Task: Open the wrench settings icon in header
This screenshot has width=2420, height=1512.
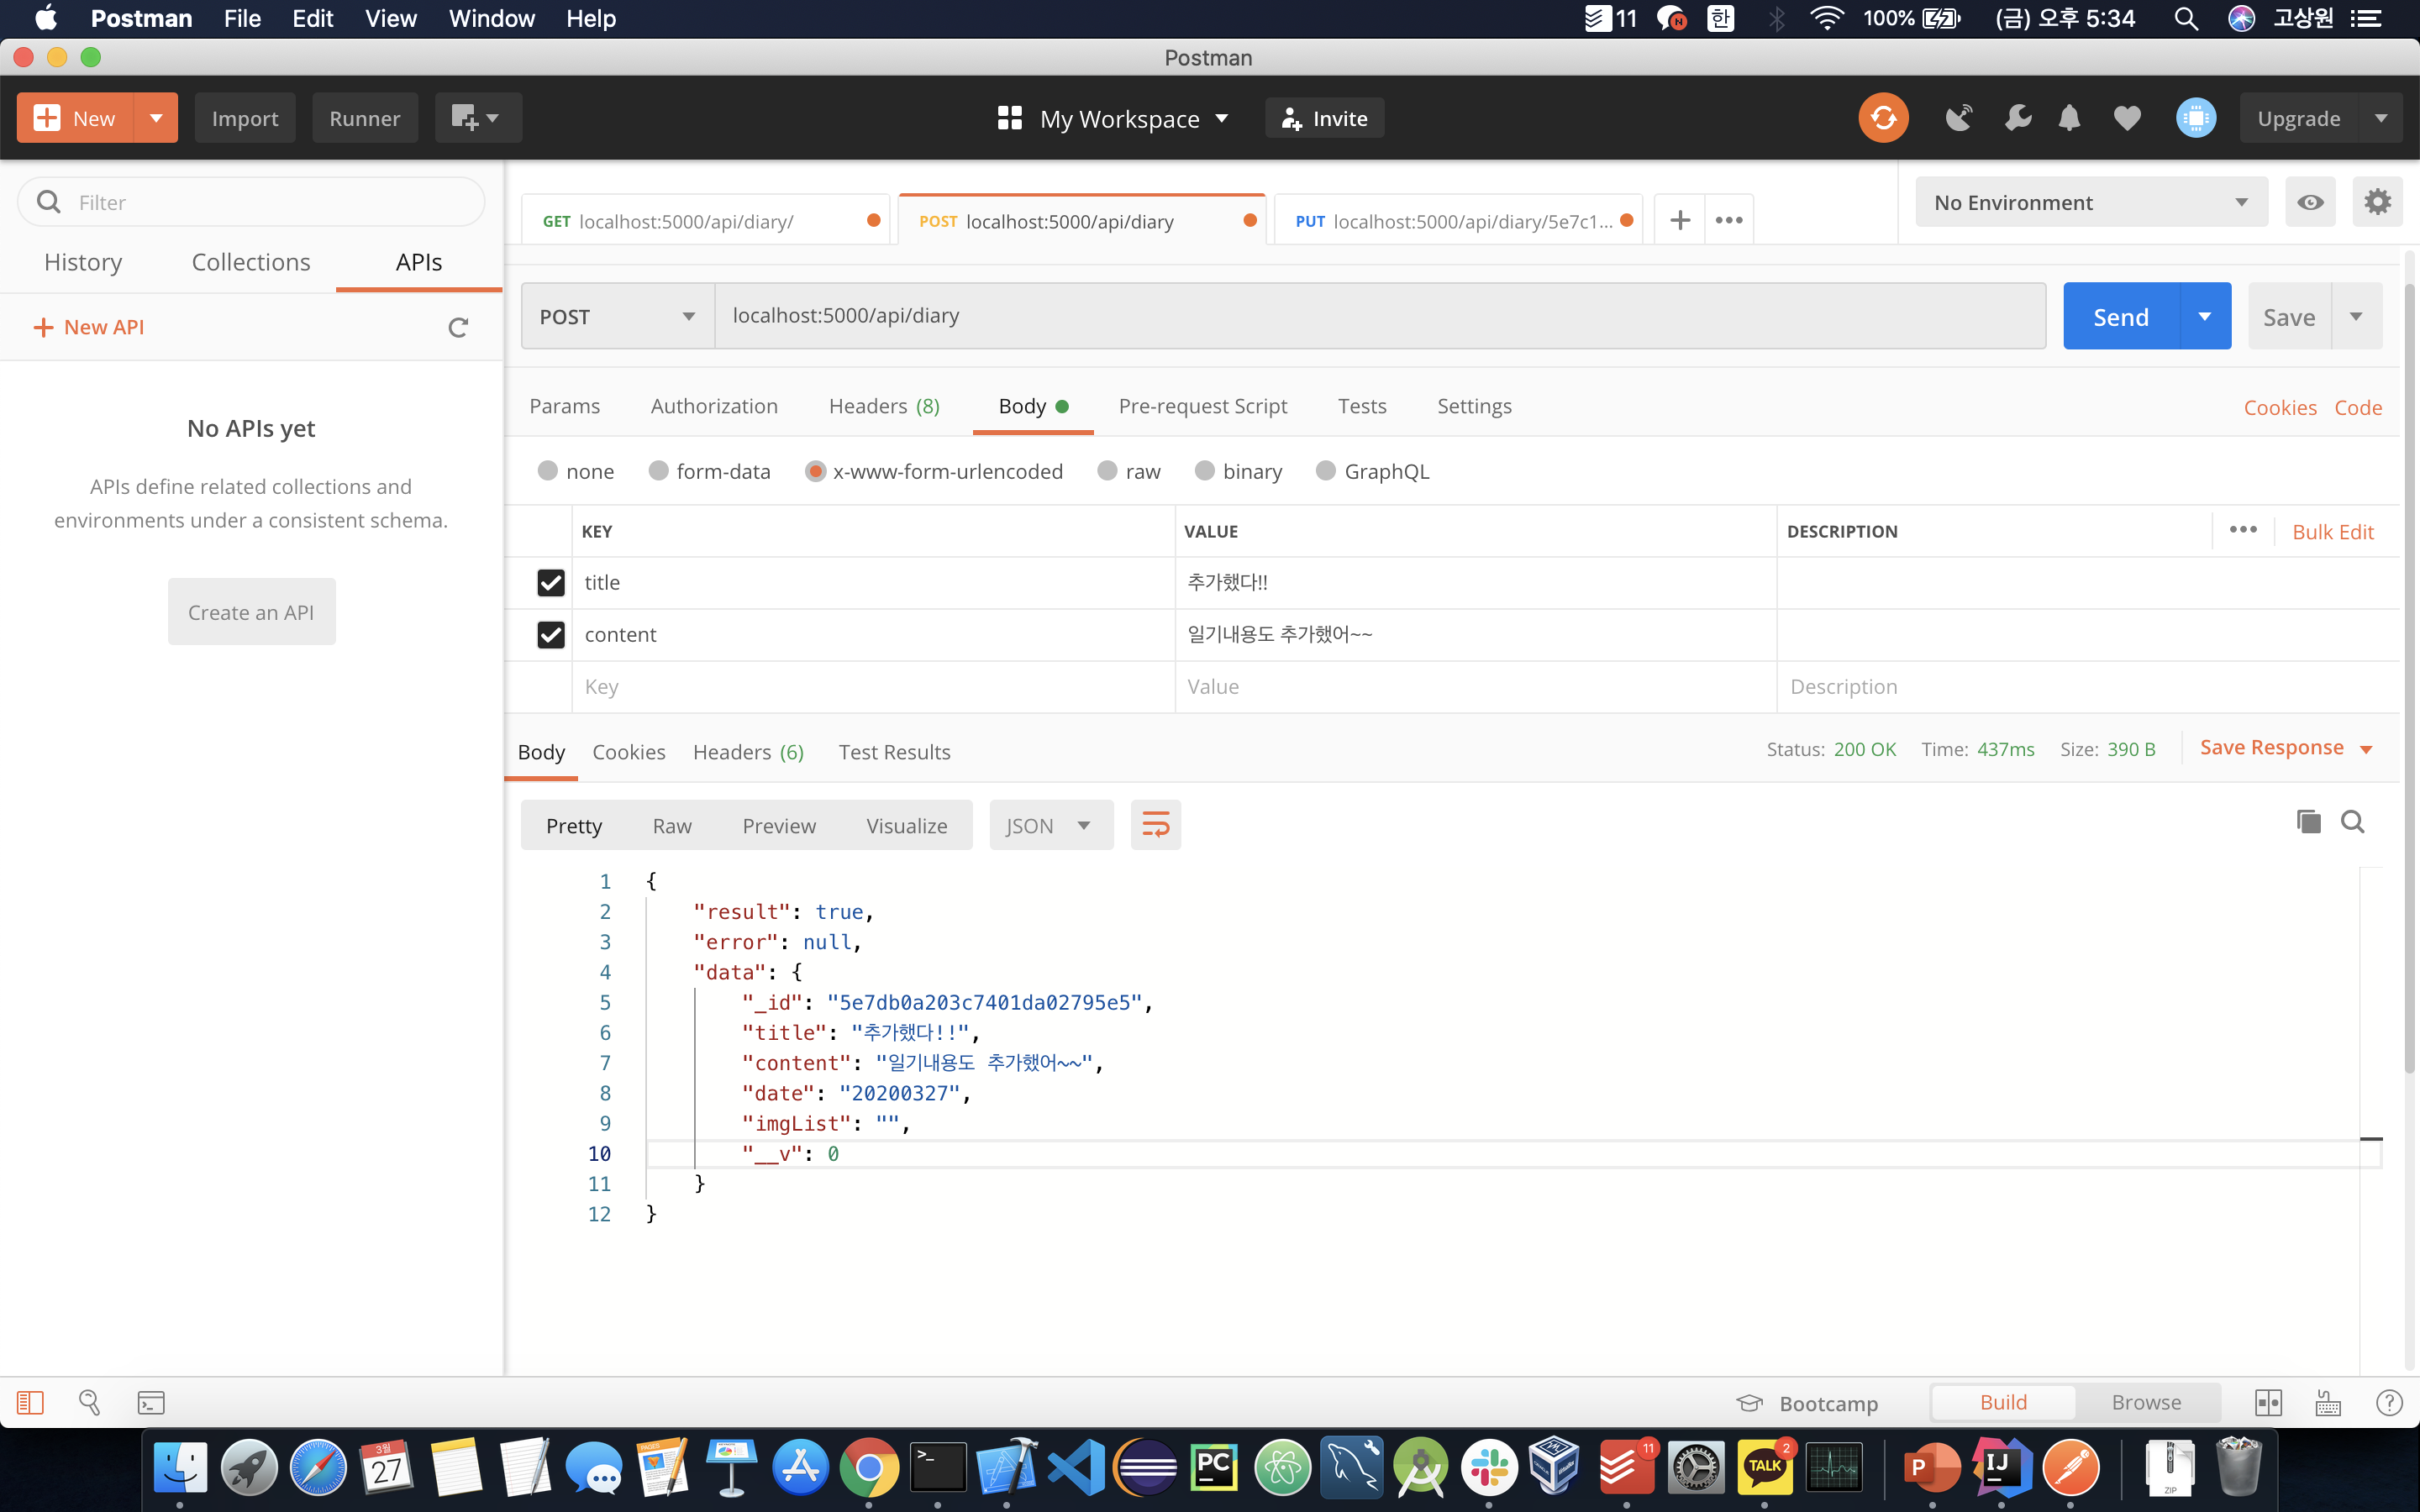Action: click(x=2018, y=118)
